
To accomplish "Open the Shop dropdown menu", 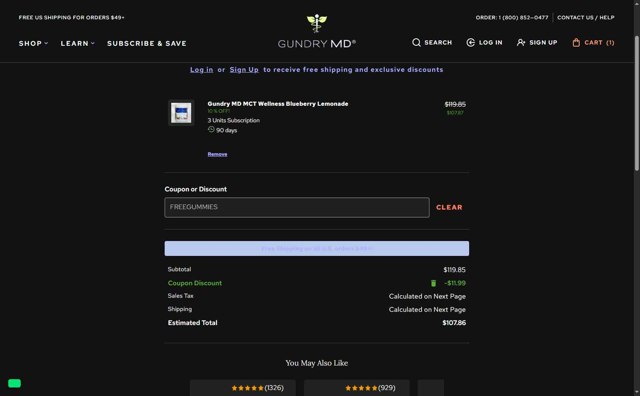I will [x=33, y=43].
